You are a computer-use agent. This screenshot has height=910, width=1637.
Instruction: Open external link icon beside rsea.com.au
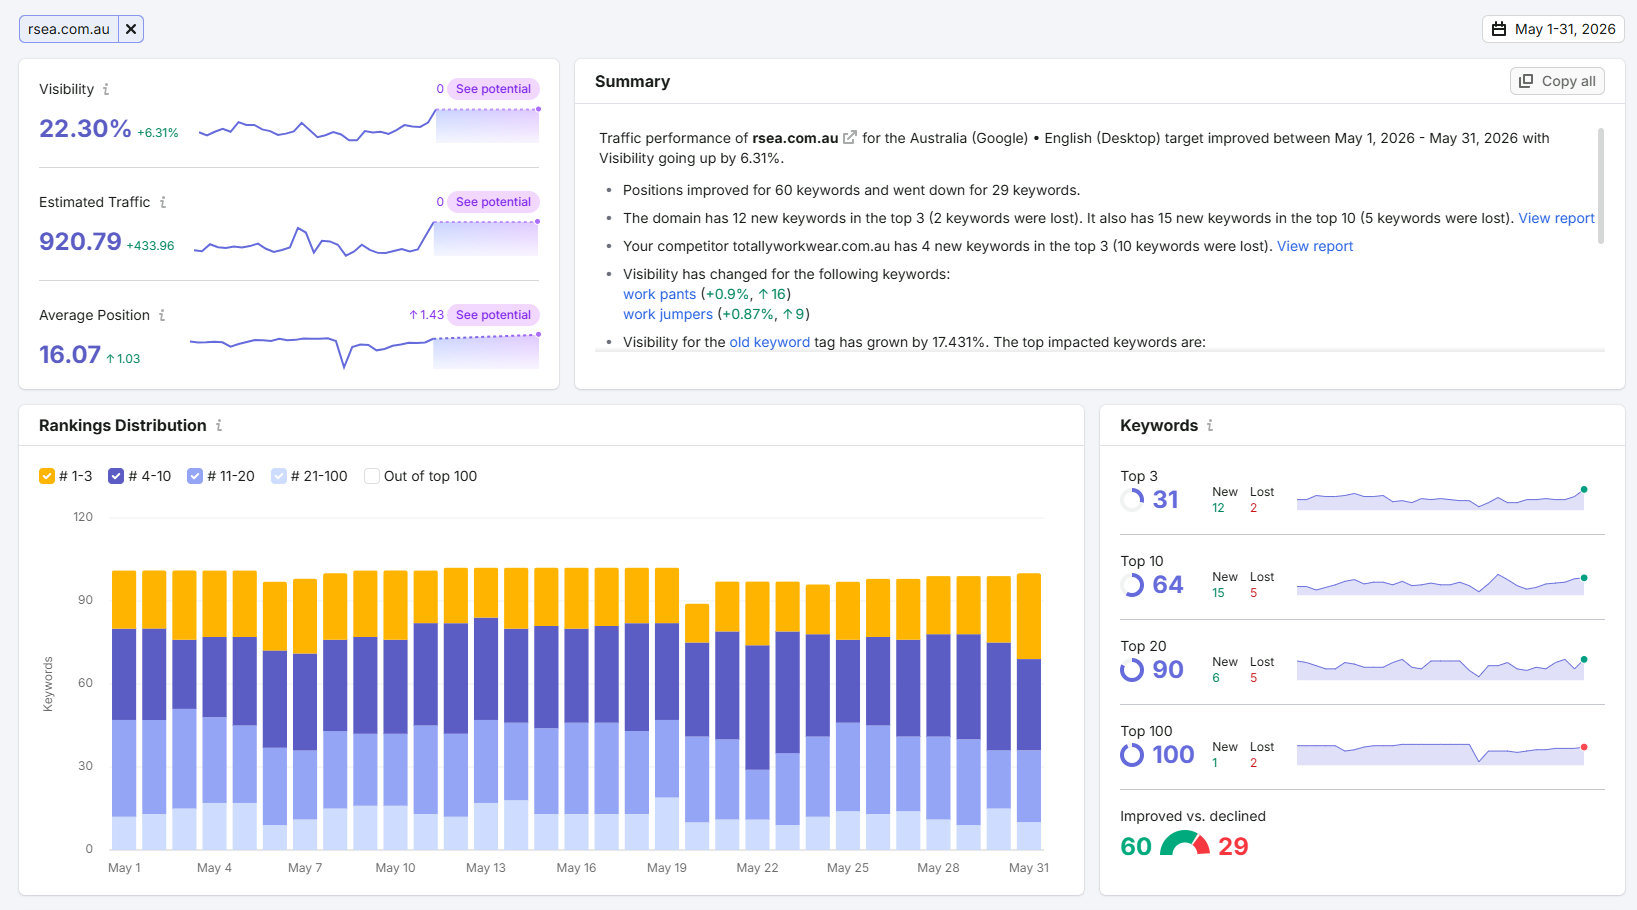850,138
